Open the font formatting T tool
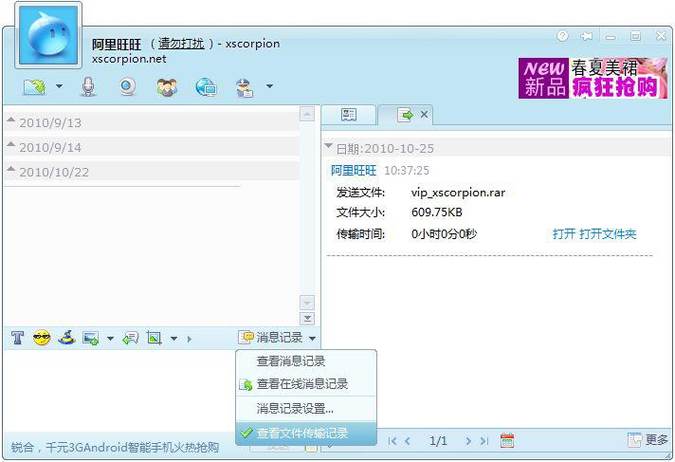Viewport: 675px width, 462px height. pyautogui.click(x=17, y=338)
